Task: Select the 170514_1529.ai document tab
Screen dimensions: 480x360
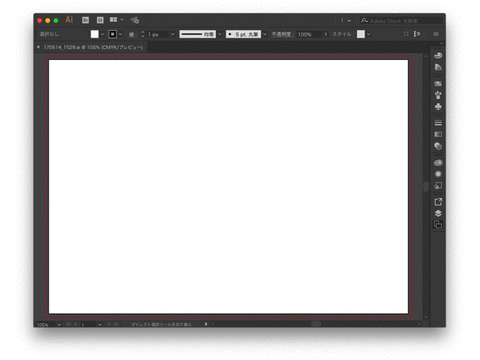Action: [93, 47]
